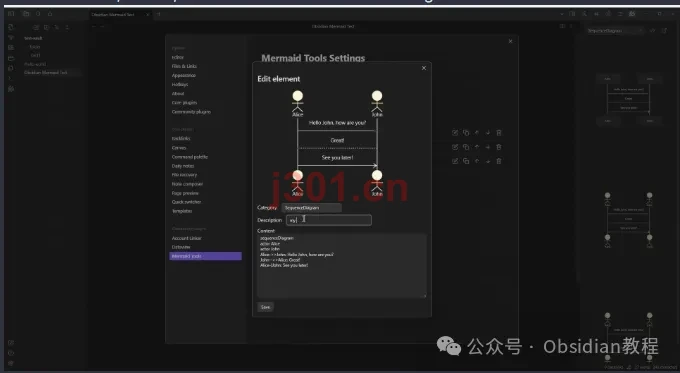
Task: Open Hello-world note in file tree
Action: 35,64
